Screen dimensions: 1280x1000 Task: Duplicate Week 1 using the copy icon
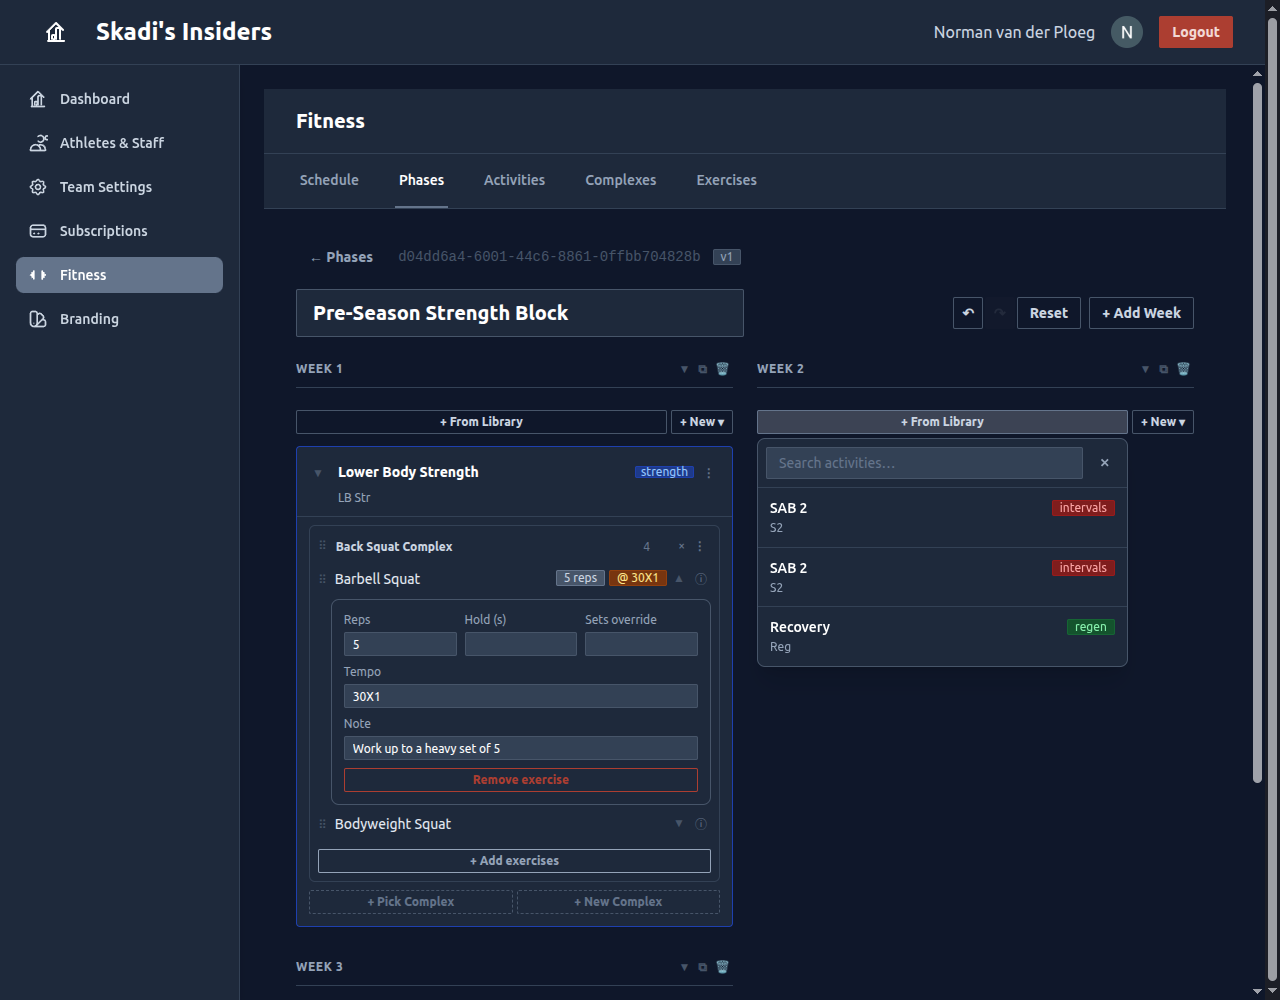click(x=703, y=369)
